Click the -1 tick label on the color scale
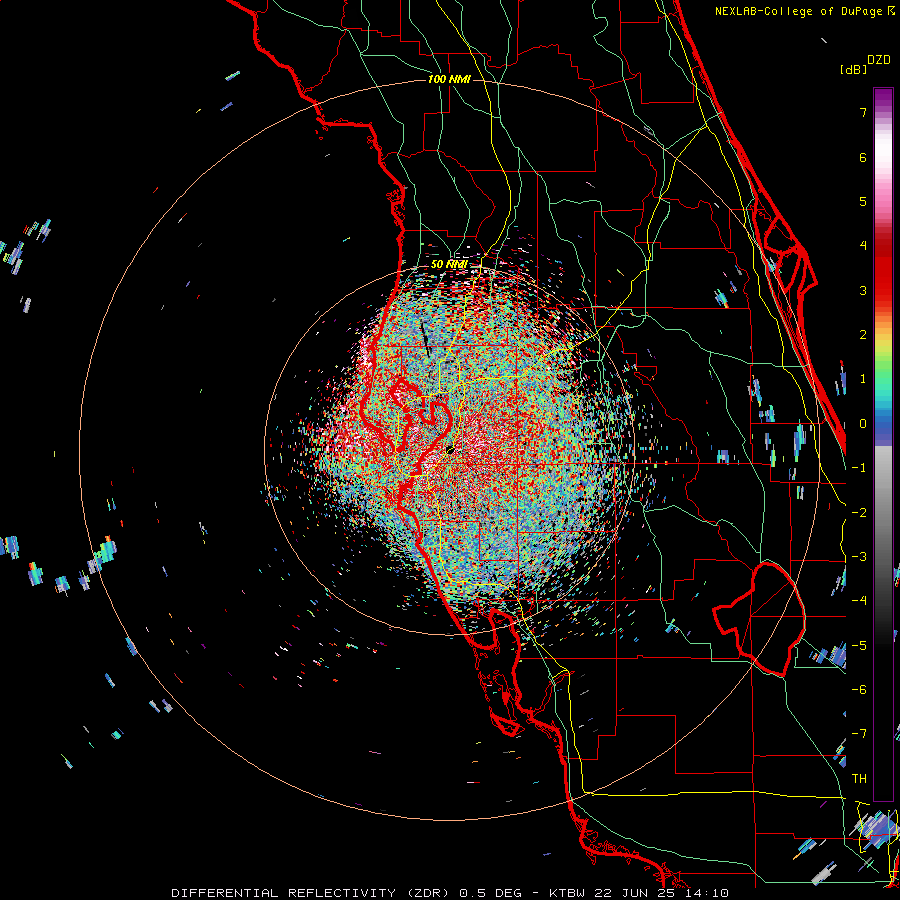This screenshot has width=900, height=900. point(859,468)
